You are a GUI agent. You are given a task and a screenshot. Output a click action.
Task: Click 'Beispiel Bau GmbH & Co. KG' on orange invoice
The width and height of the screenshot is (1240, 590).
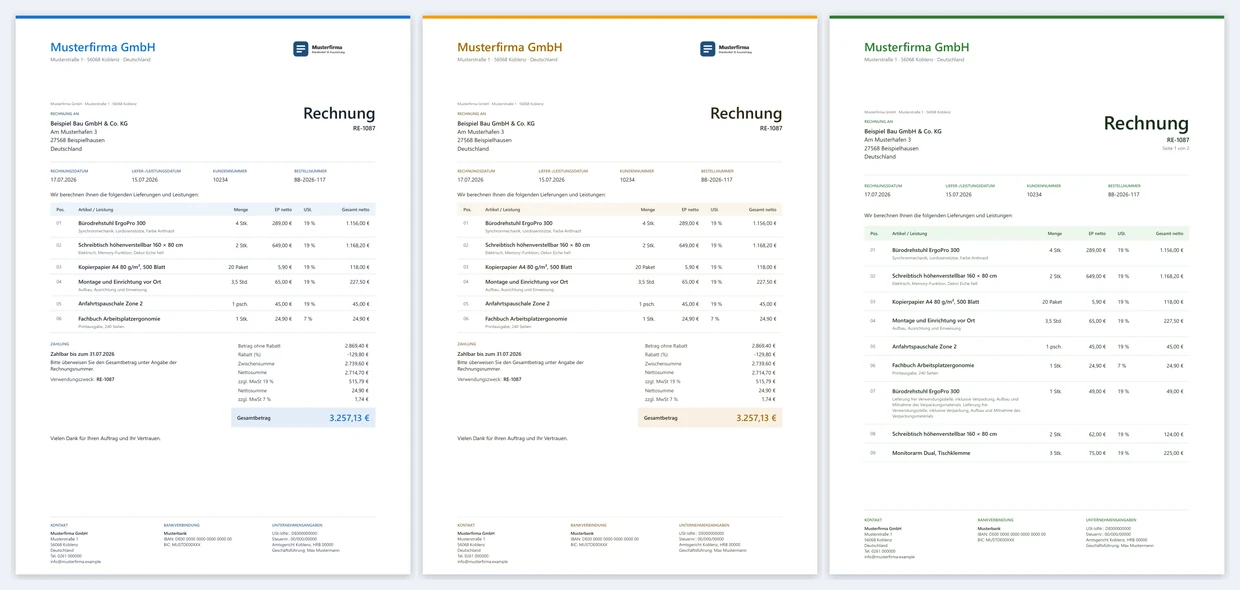pyautogui.click(x=496, y=123)
